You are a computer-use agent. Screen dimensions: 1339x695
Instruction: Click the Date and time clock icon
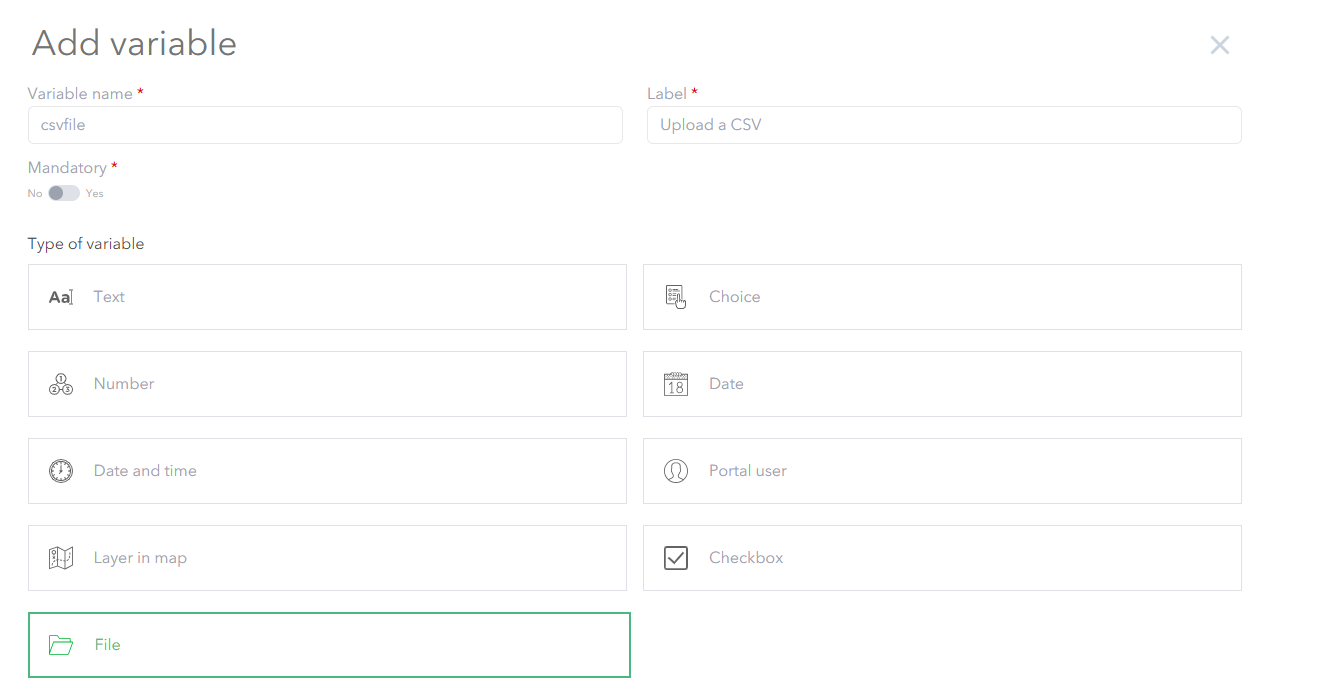pos(61,471)
